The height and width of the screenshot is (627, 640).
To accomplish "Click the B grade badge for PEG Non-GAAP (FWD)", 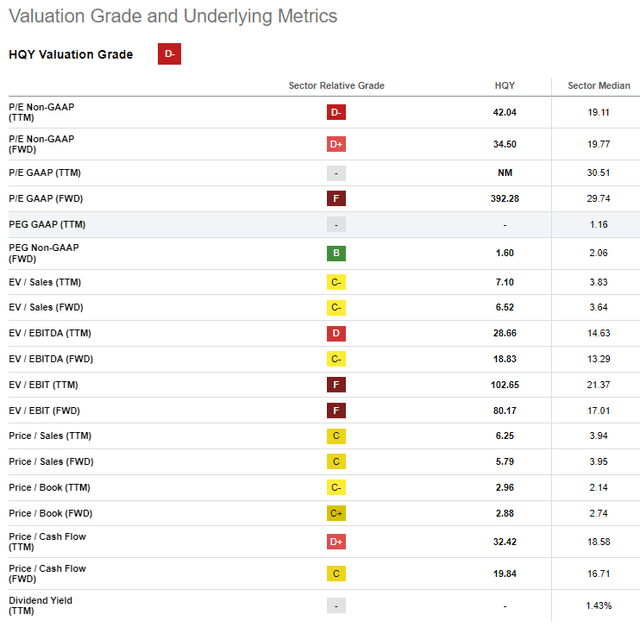I will click(336, 253).
